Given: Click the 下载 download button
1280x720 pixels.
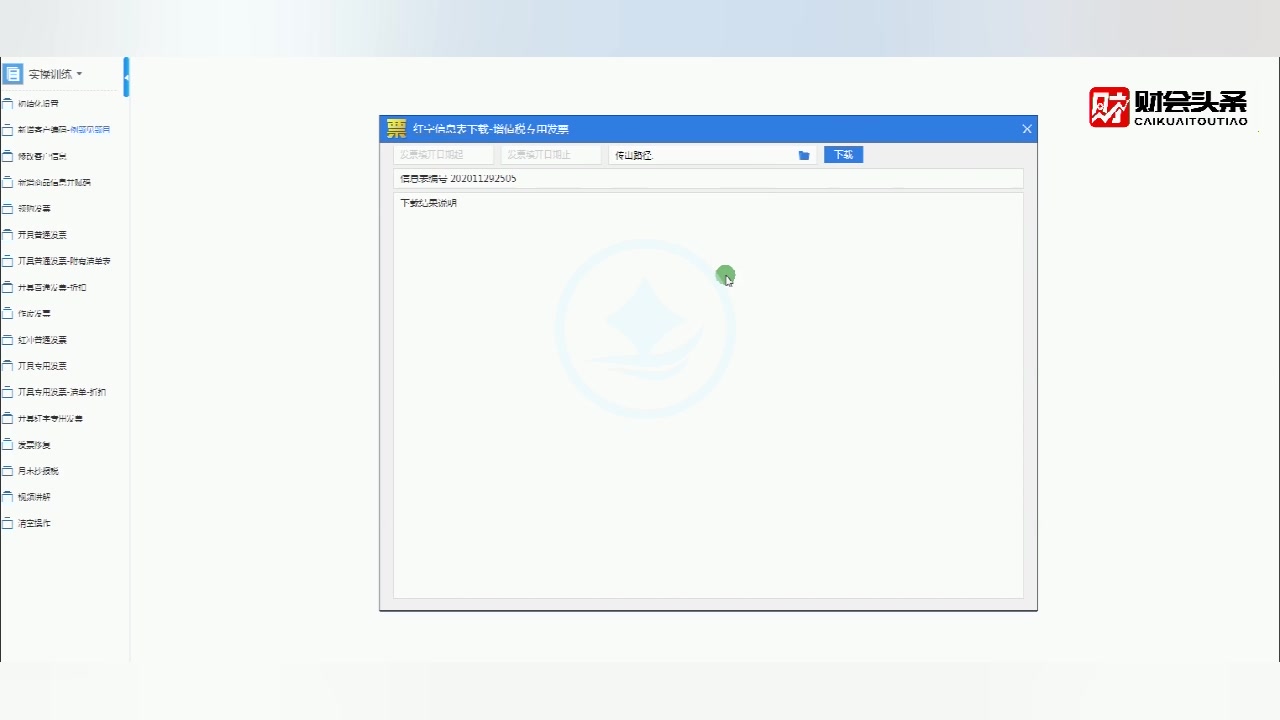Looking at the screenshot, I should (x=843, y=155).
